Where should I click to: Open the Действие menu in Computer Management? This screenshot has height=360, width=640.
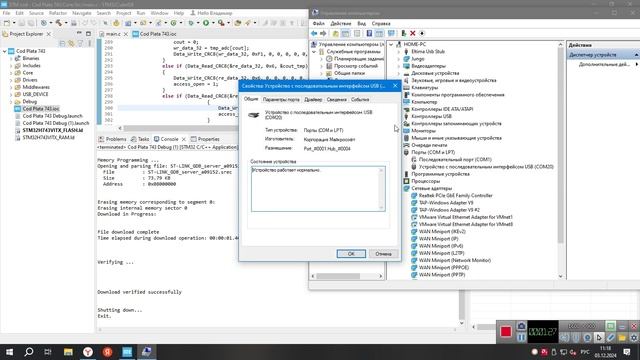click(340, 24)
